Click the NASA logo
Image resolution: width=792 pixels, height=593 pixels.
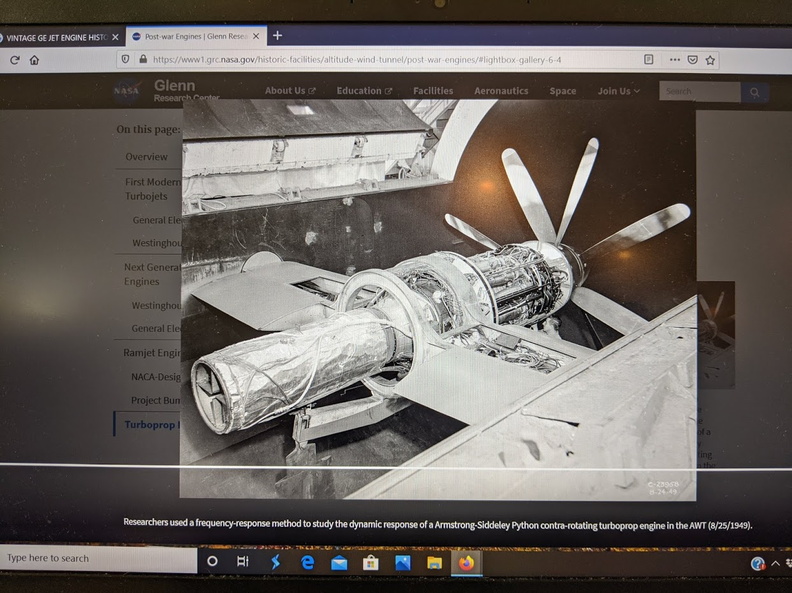click(x=126, y=91)
